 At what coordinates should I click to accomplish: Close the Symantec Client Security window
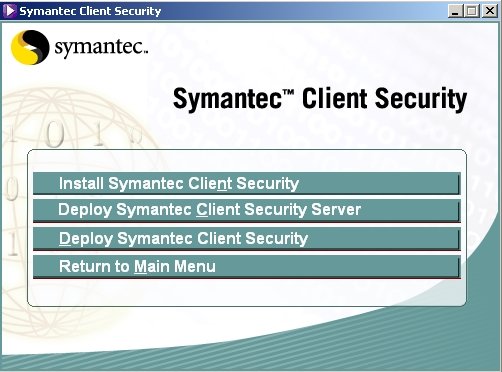coord(490,11)
